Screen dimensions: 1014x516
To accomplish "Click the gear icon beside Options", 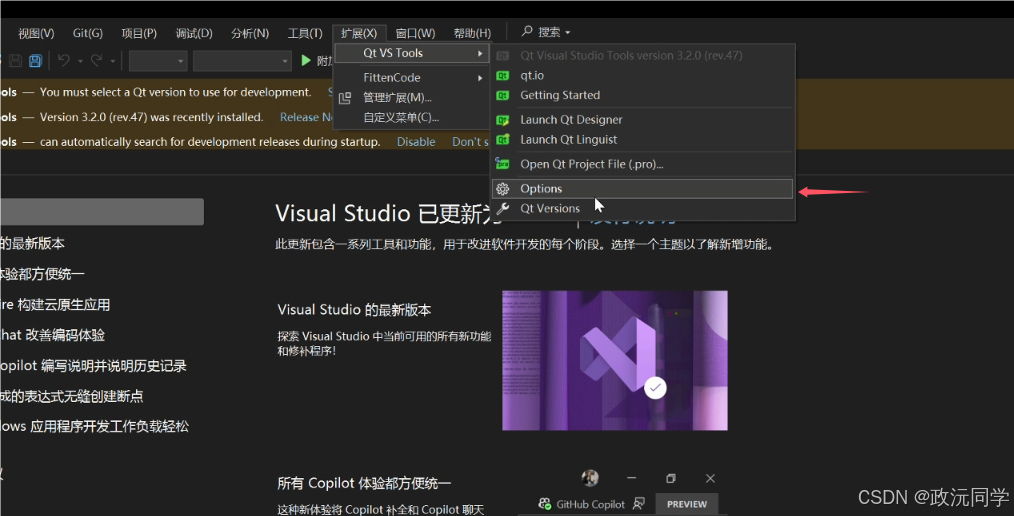I will click(502, 189).
